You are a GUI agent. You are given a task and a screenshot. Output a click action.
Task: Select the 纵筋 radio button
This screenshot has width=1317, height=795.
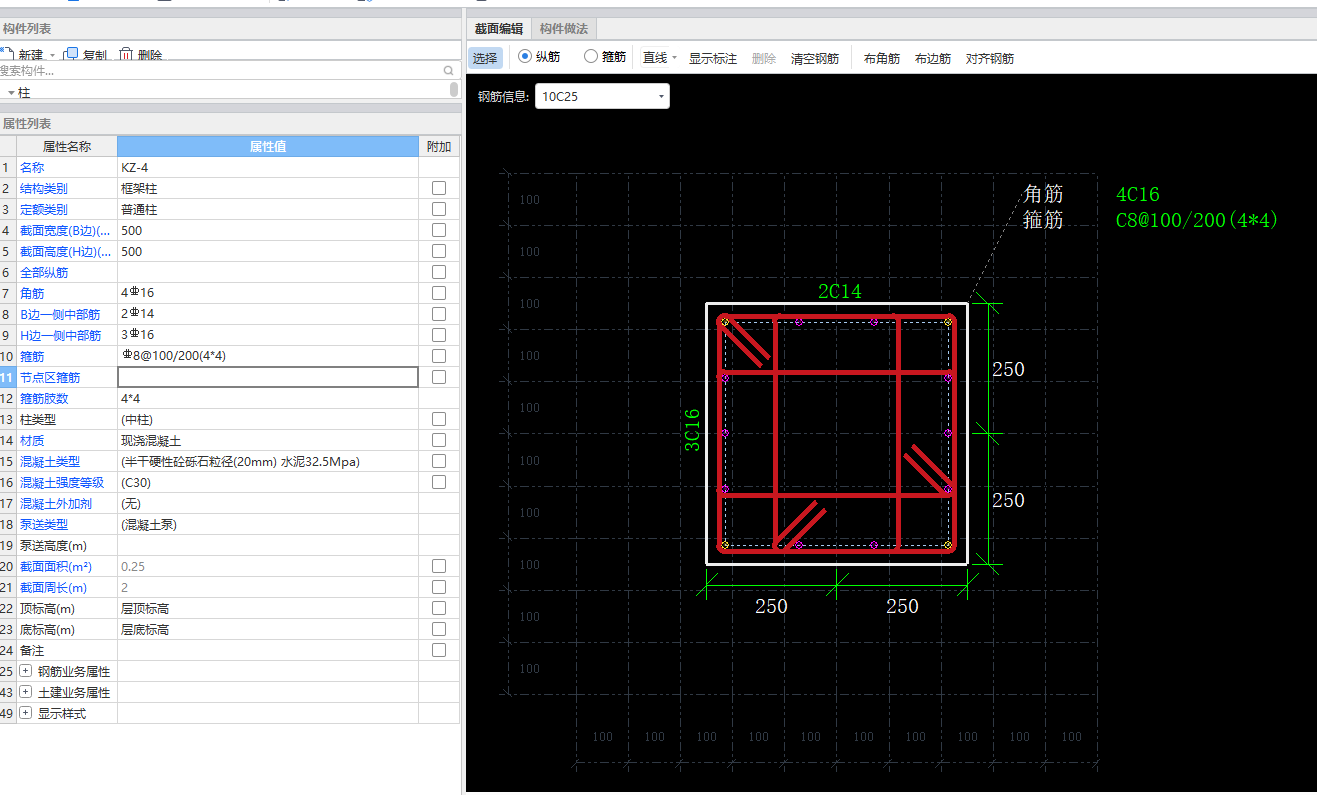click(525, 57)
